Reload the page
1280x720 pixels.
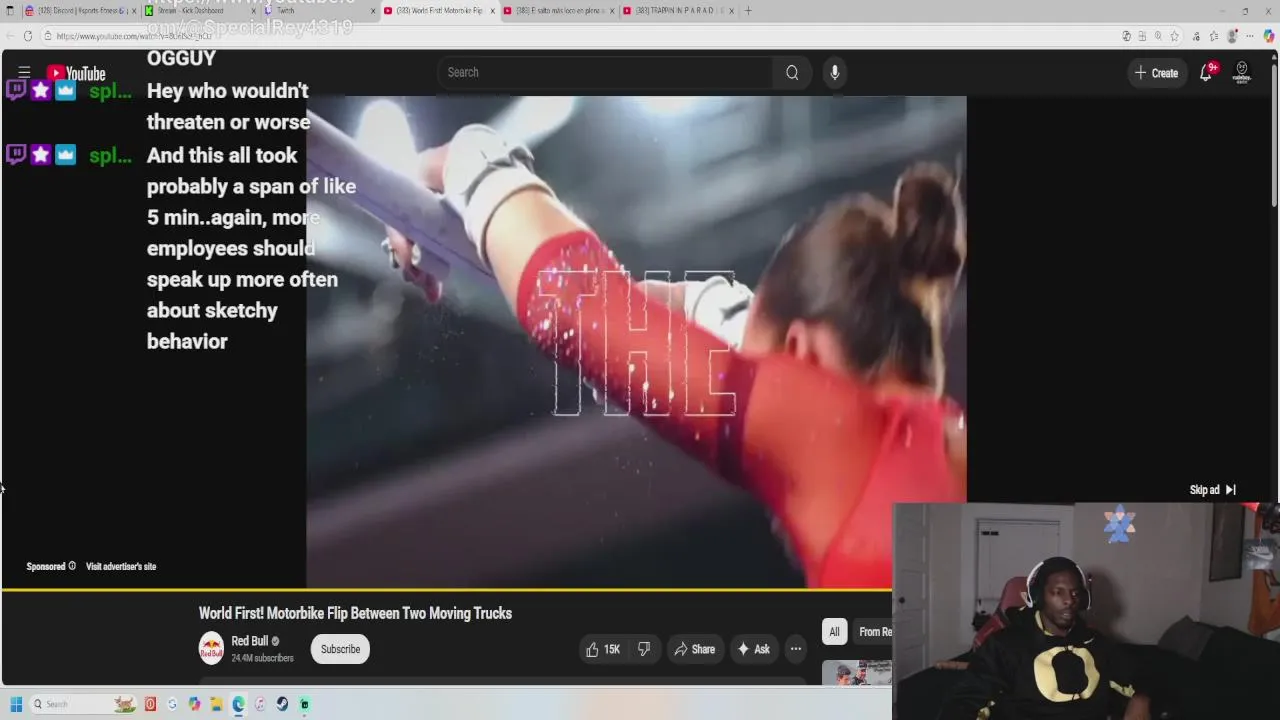tap(28, 36)
